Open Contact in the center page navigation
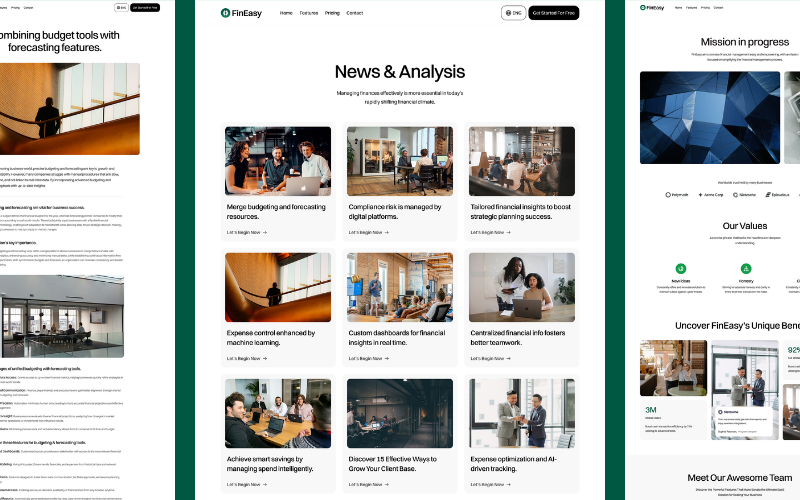This screenshot has height=500, width=800. click(x=355, y=13)
